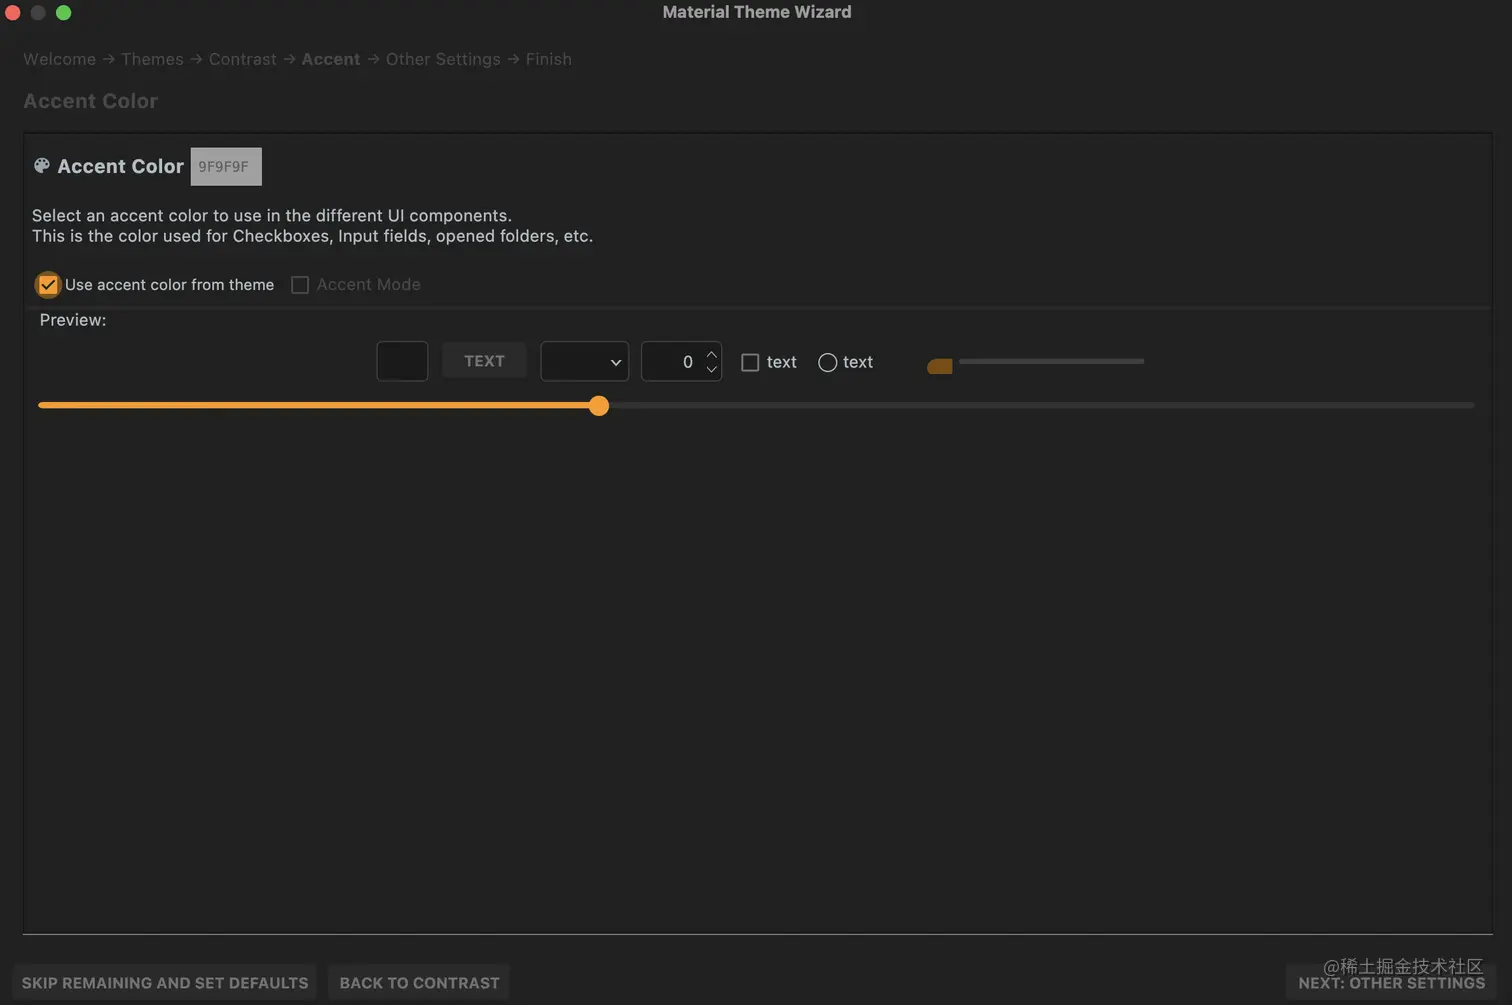This screenshot has height=1005, width=1512.
Task: Go back to Contrast step
Action: coord(419,983)
